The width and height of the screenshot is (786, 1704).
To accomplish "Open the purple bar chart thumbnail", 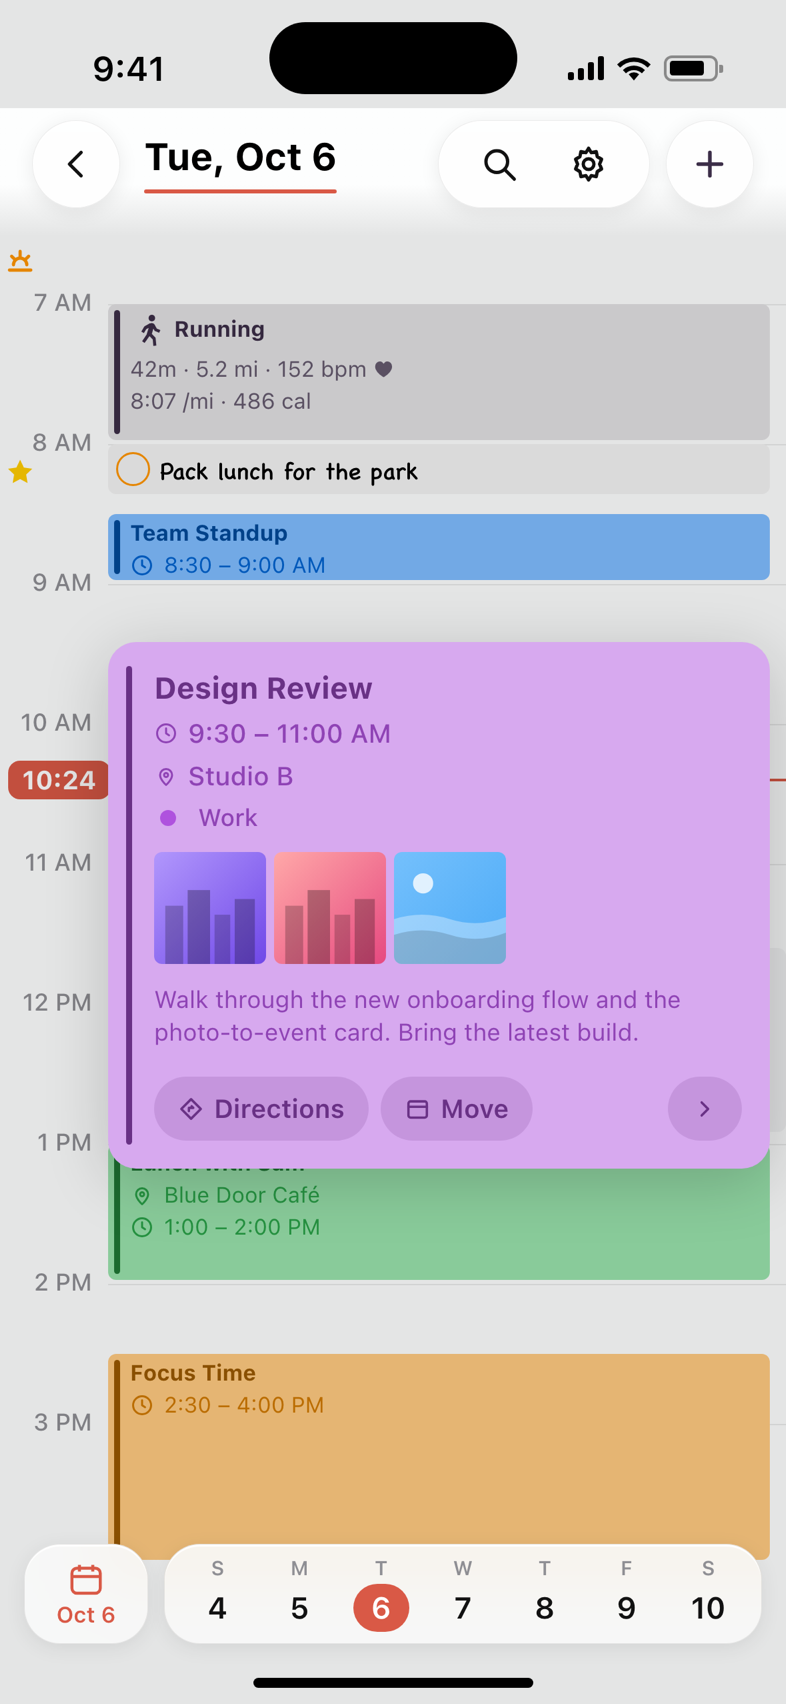I will [210, 908].
